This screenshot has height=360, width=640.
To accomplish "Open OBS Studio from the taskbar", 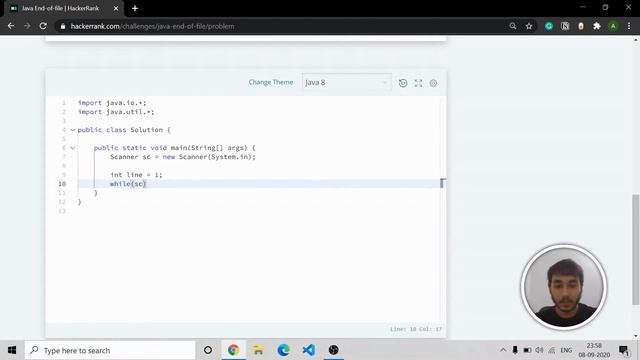I will tap(333, 350).
